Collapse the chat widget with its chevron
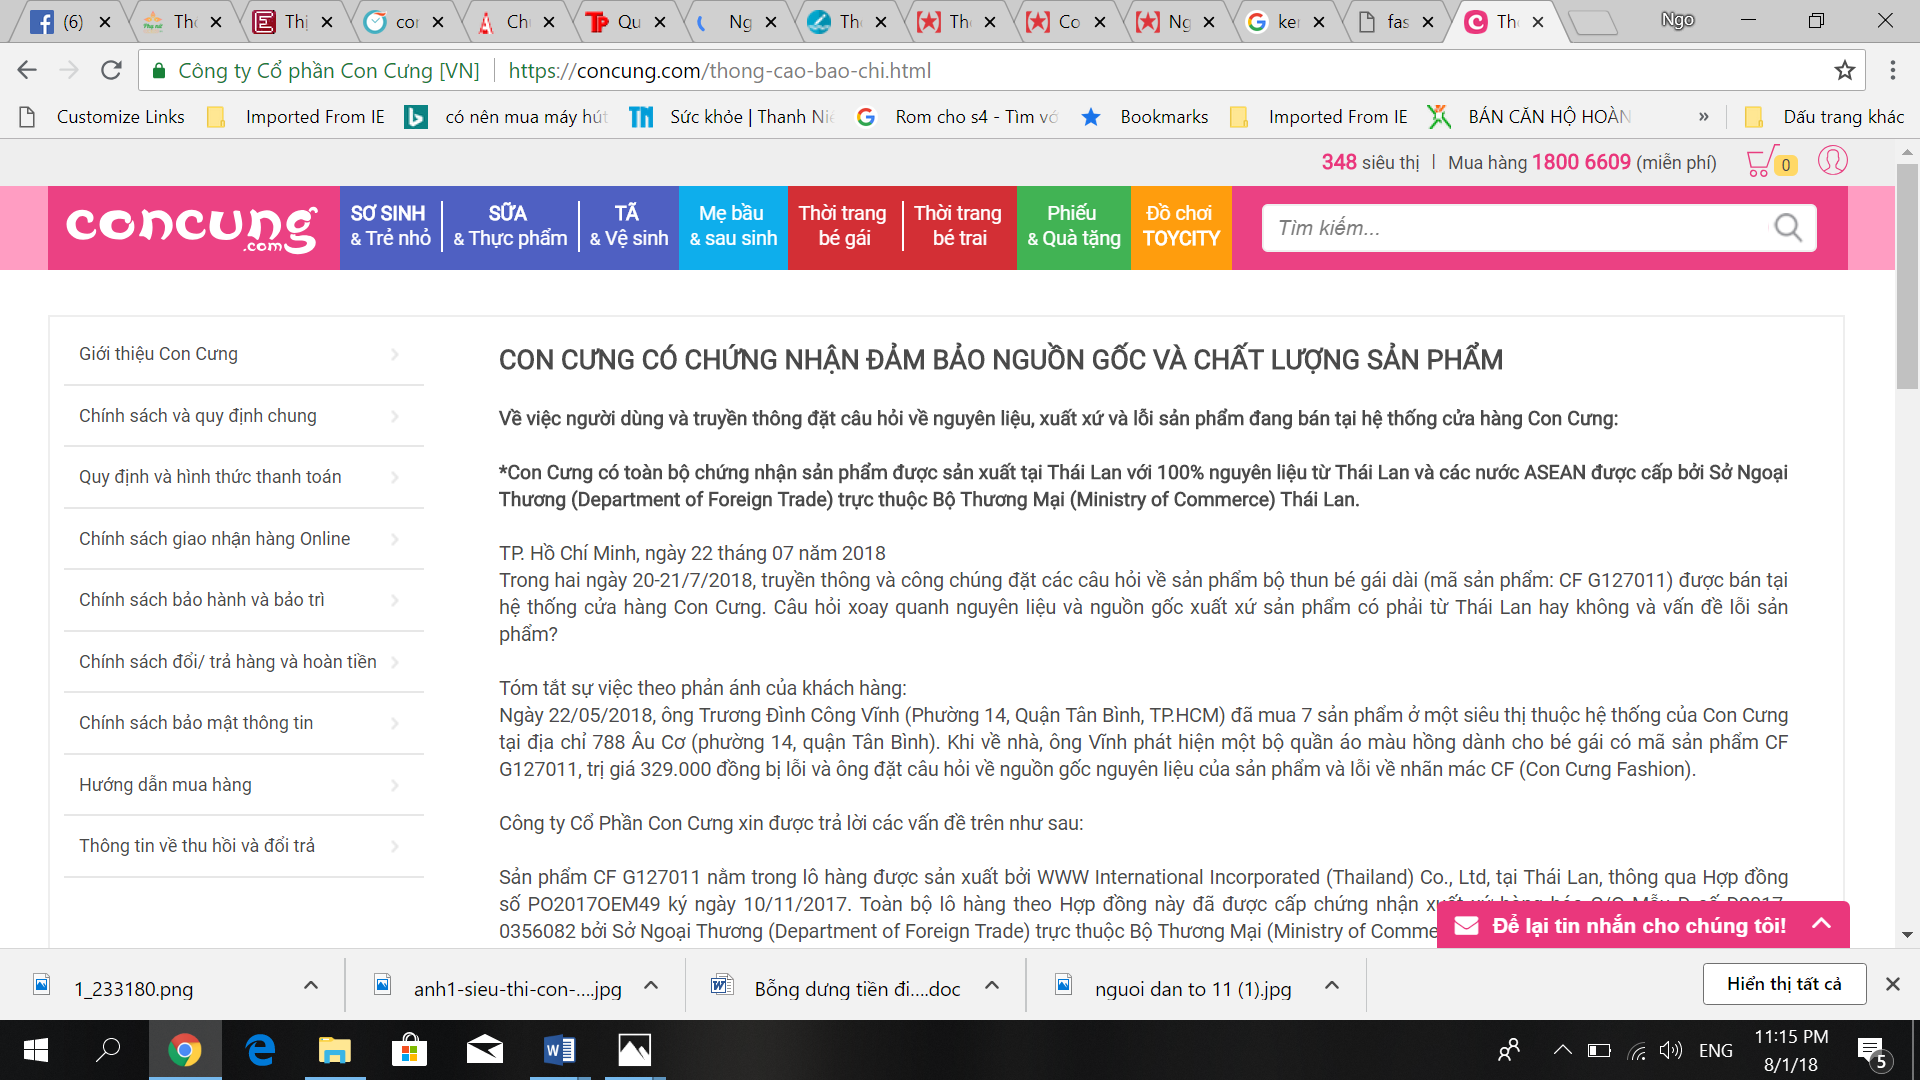The image size is (1920, 1080). [1824, 925]
